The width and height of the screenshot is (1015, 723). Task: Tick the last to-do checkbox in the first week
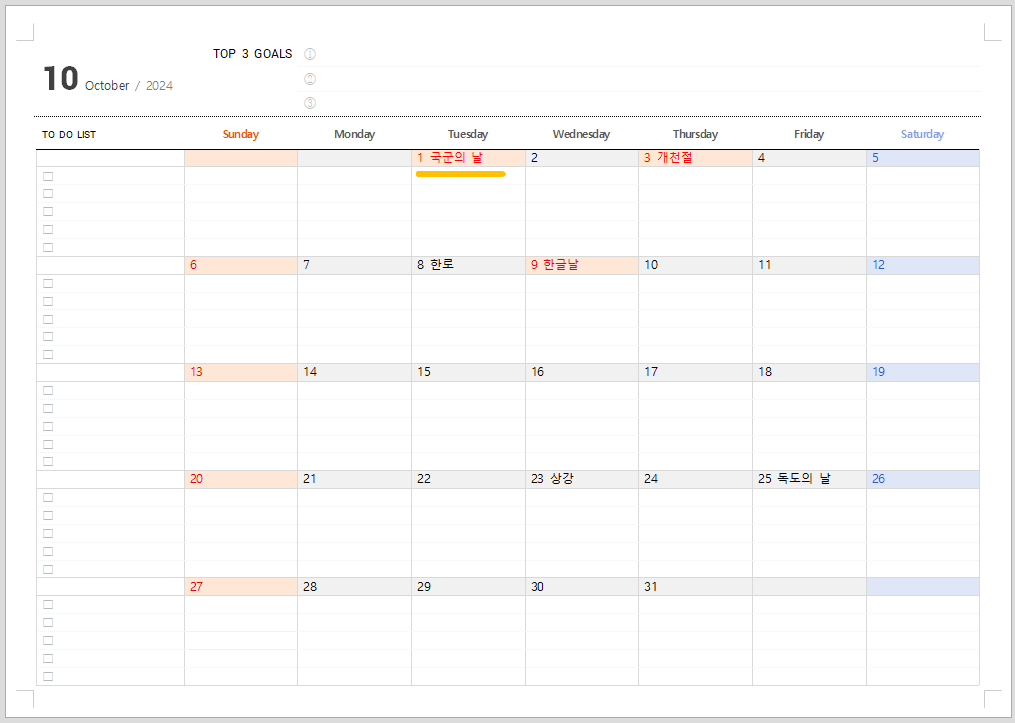[48, 247]
